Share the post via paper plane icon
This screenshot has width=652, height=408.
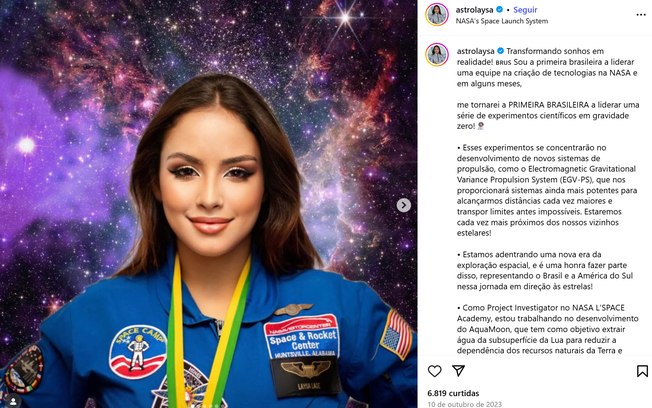pyautogui.click(x=458, y=371)
